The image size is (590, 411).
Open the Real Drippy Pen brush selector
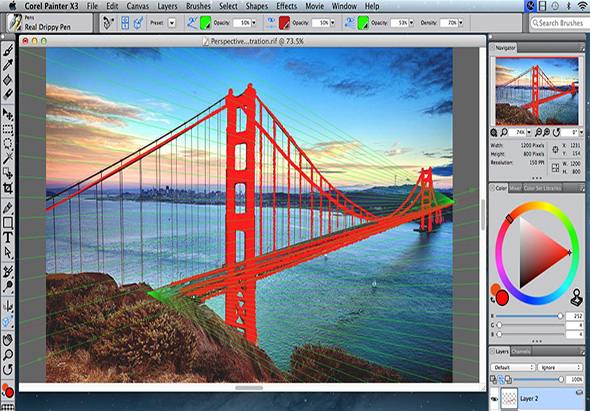pyautogui.click(x=49, y=23)
